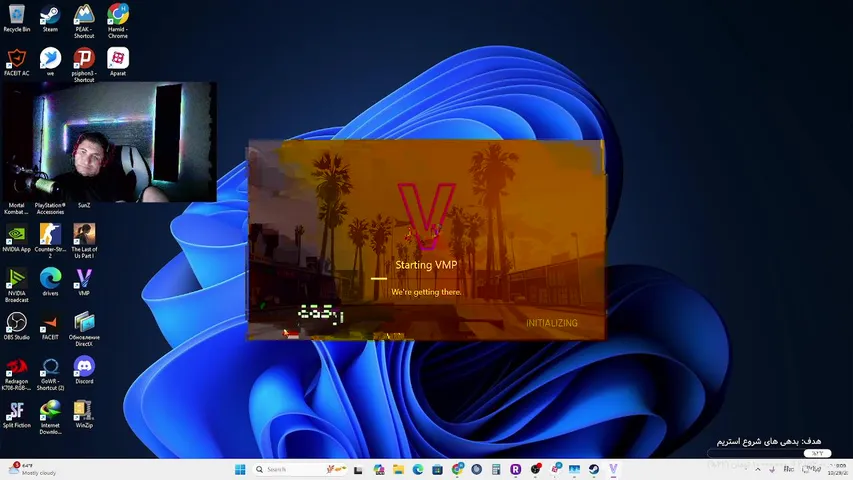This screenshot has width=853, height=480.
Task: Select the Aparat desktop icon
Action: 118,61
